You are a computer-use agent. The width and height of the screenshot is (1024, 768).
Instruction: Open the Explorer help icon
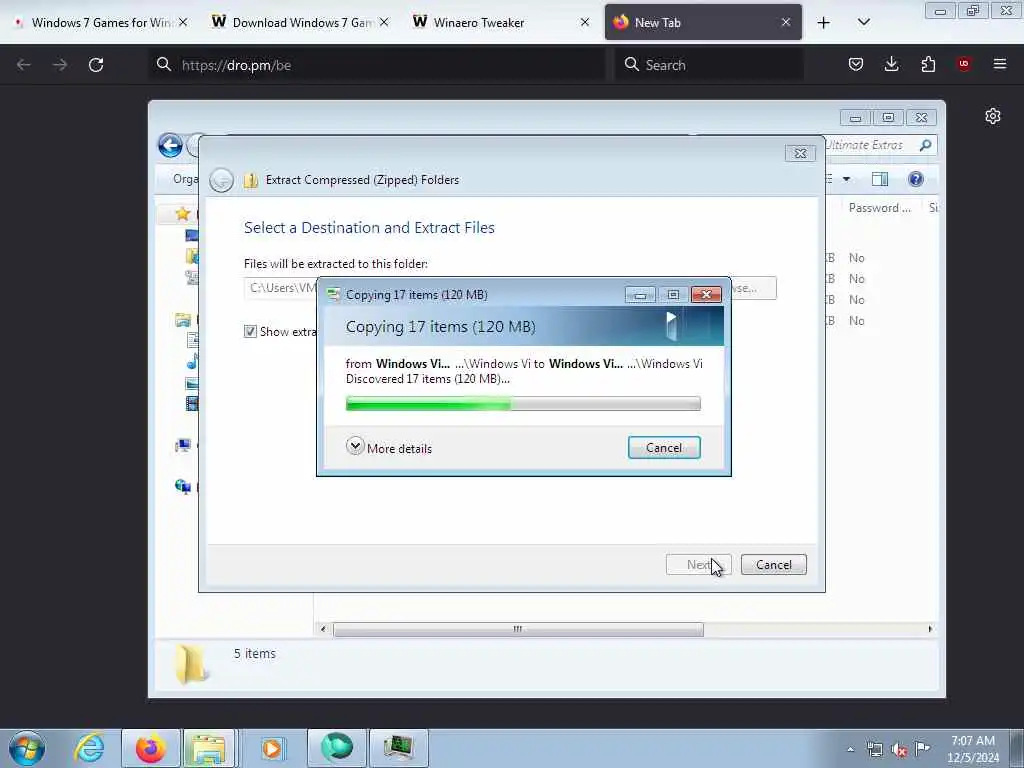tap(916, 179)
